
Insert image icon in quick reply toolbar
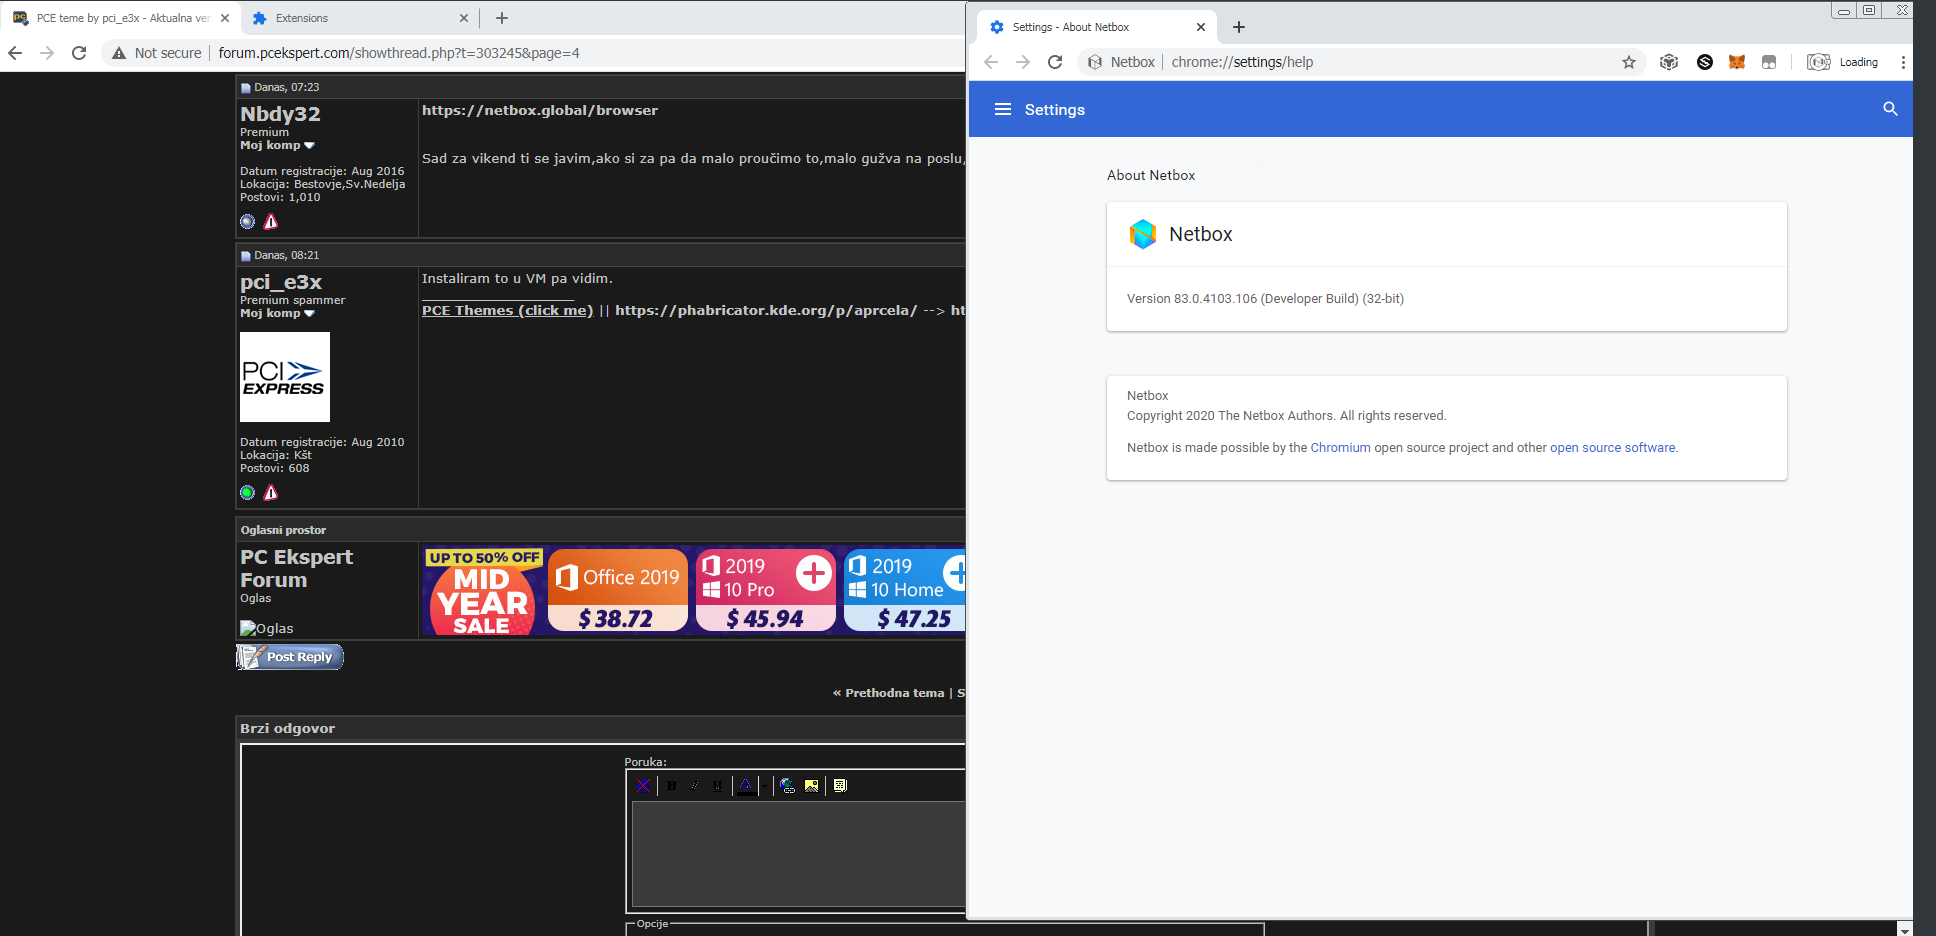(812, 786)
